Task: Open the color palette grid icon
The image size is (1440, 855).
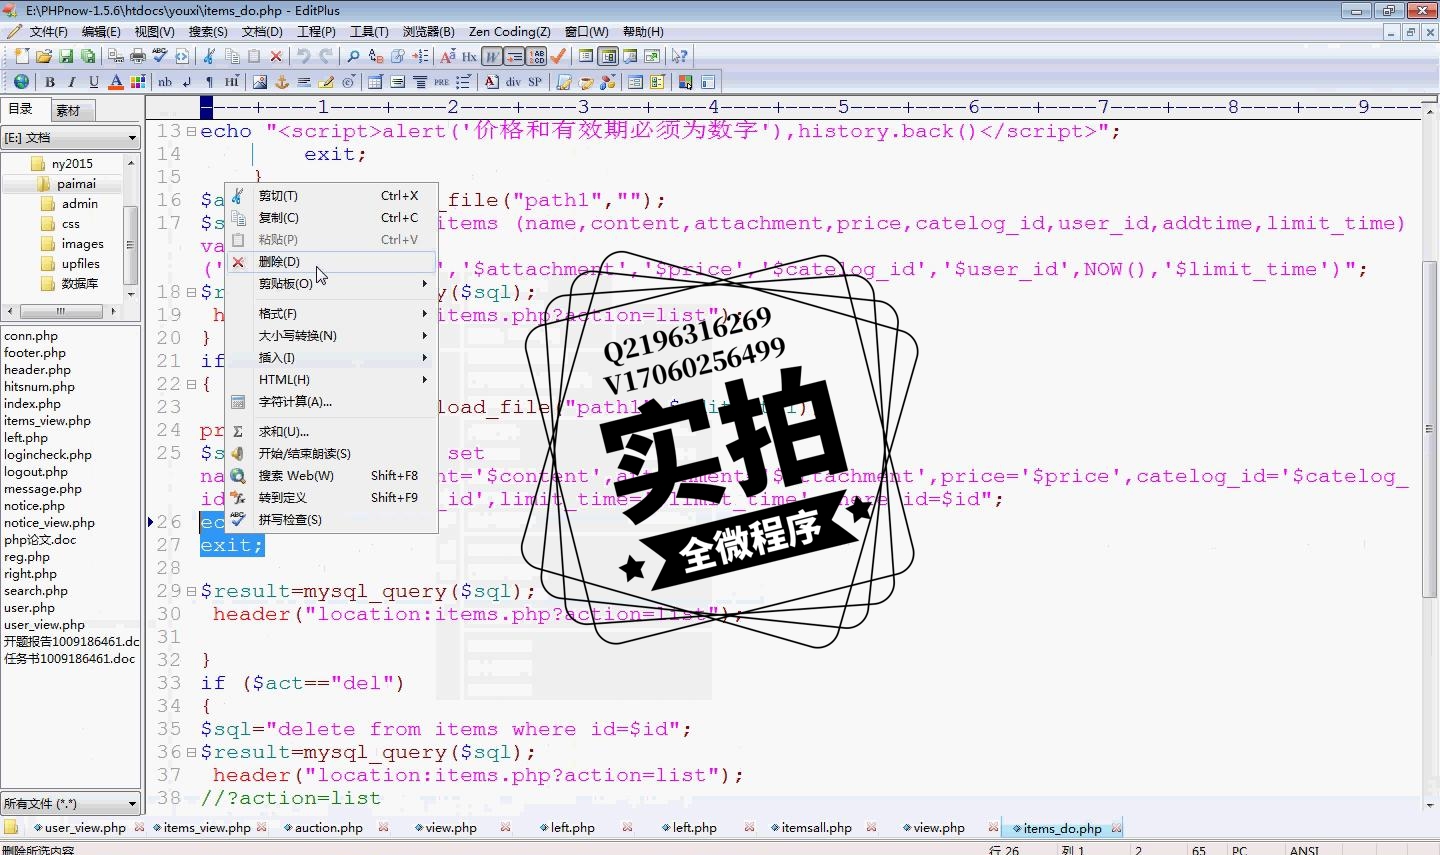Action: pyautogui.click(x=138, y=82)
